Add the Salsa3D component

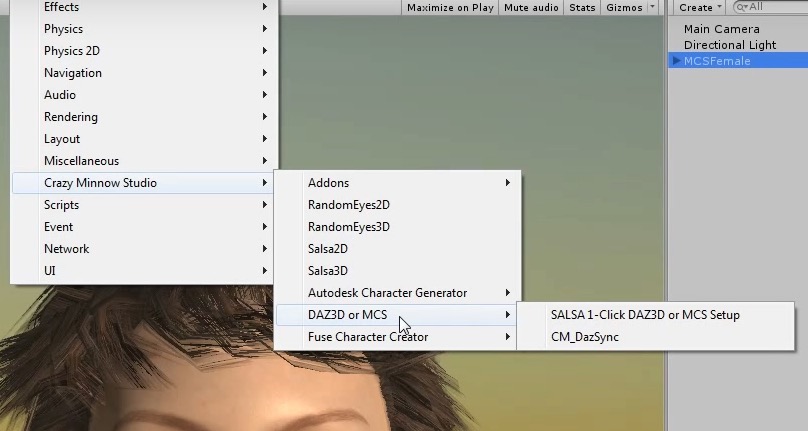[x=397, y=271]
